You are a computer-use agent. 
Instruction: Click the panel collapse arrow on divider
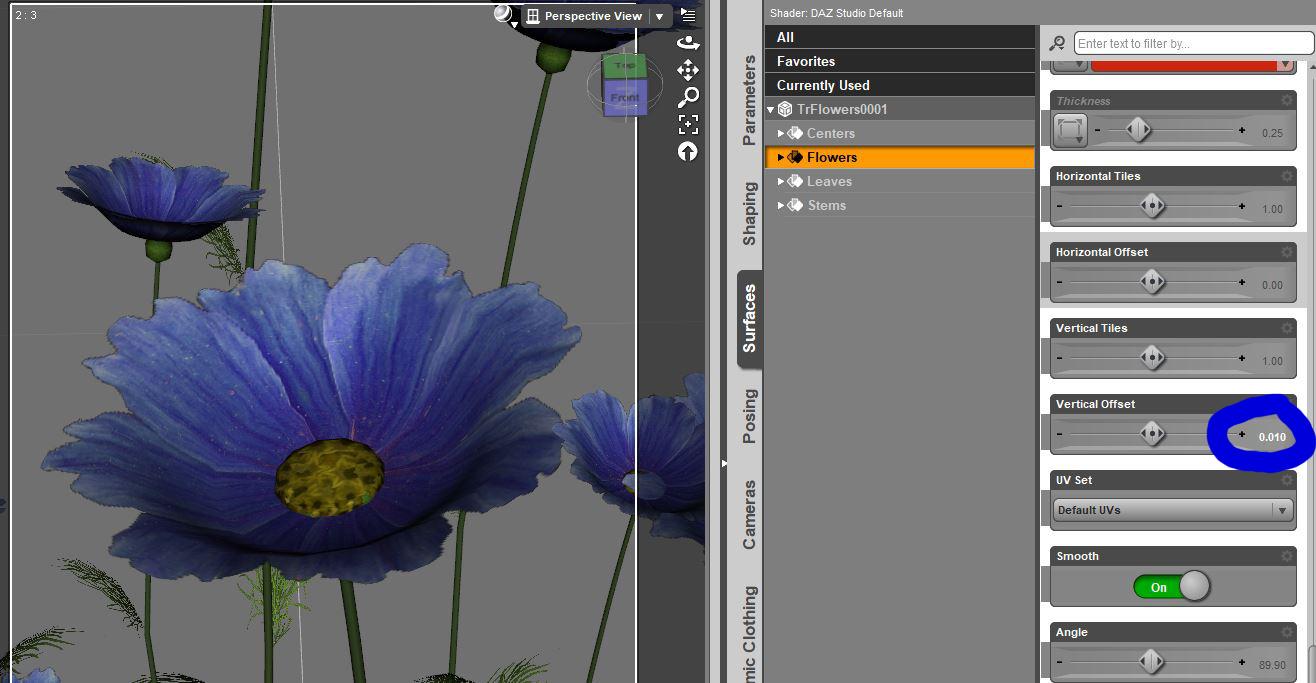(726, 464)
